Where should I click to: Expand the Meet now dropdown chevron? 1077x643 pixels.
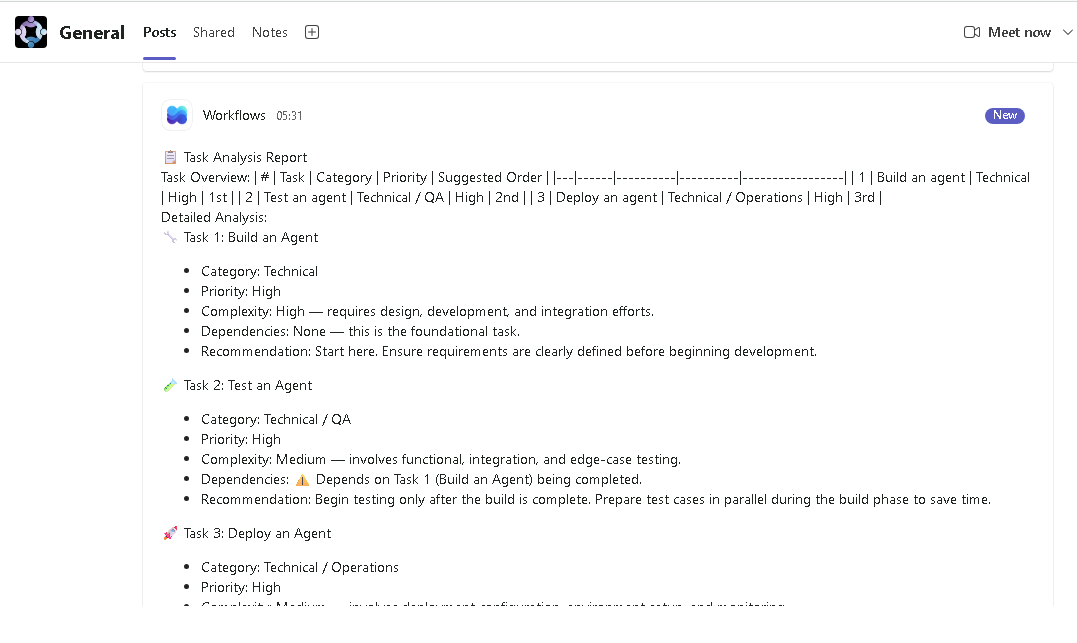[1067, 32]
